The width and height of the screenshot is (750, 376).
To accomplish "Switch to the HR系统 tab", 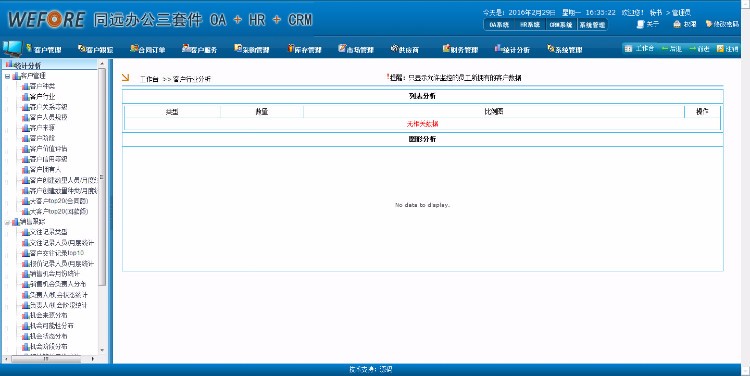I will coord(529,24).
